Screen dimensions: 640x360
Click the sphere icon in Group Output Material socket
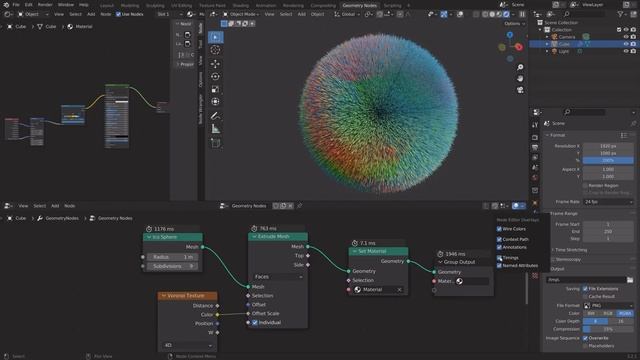pos(459,281)
